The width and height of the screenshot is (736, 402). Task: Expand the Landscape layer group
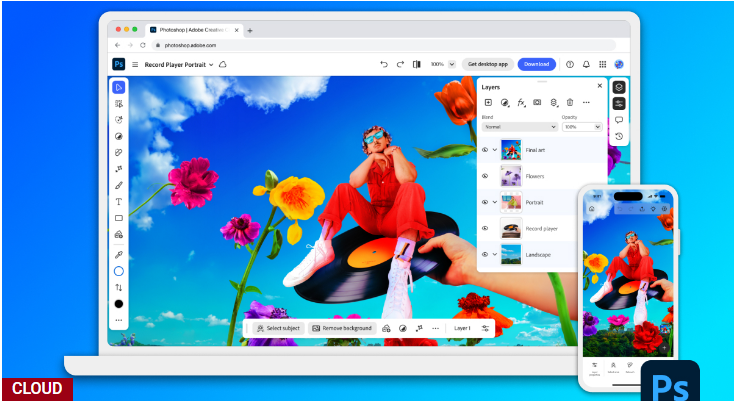pyautogui.click(x=495, y=254)
